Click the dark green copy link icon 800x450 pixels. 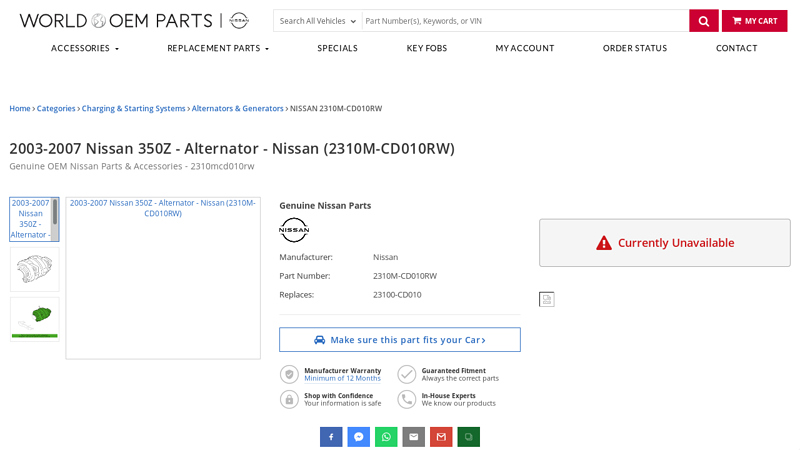pyautogui.click(x=469, y=437)
